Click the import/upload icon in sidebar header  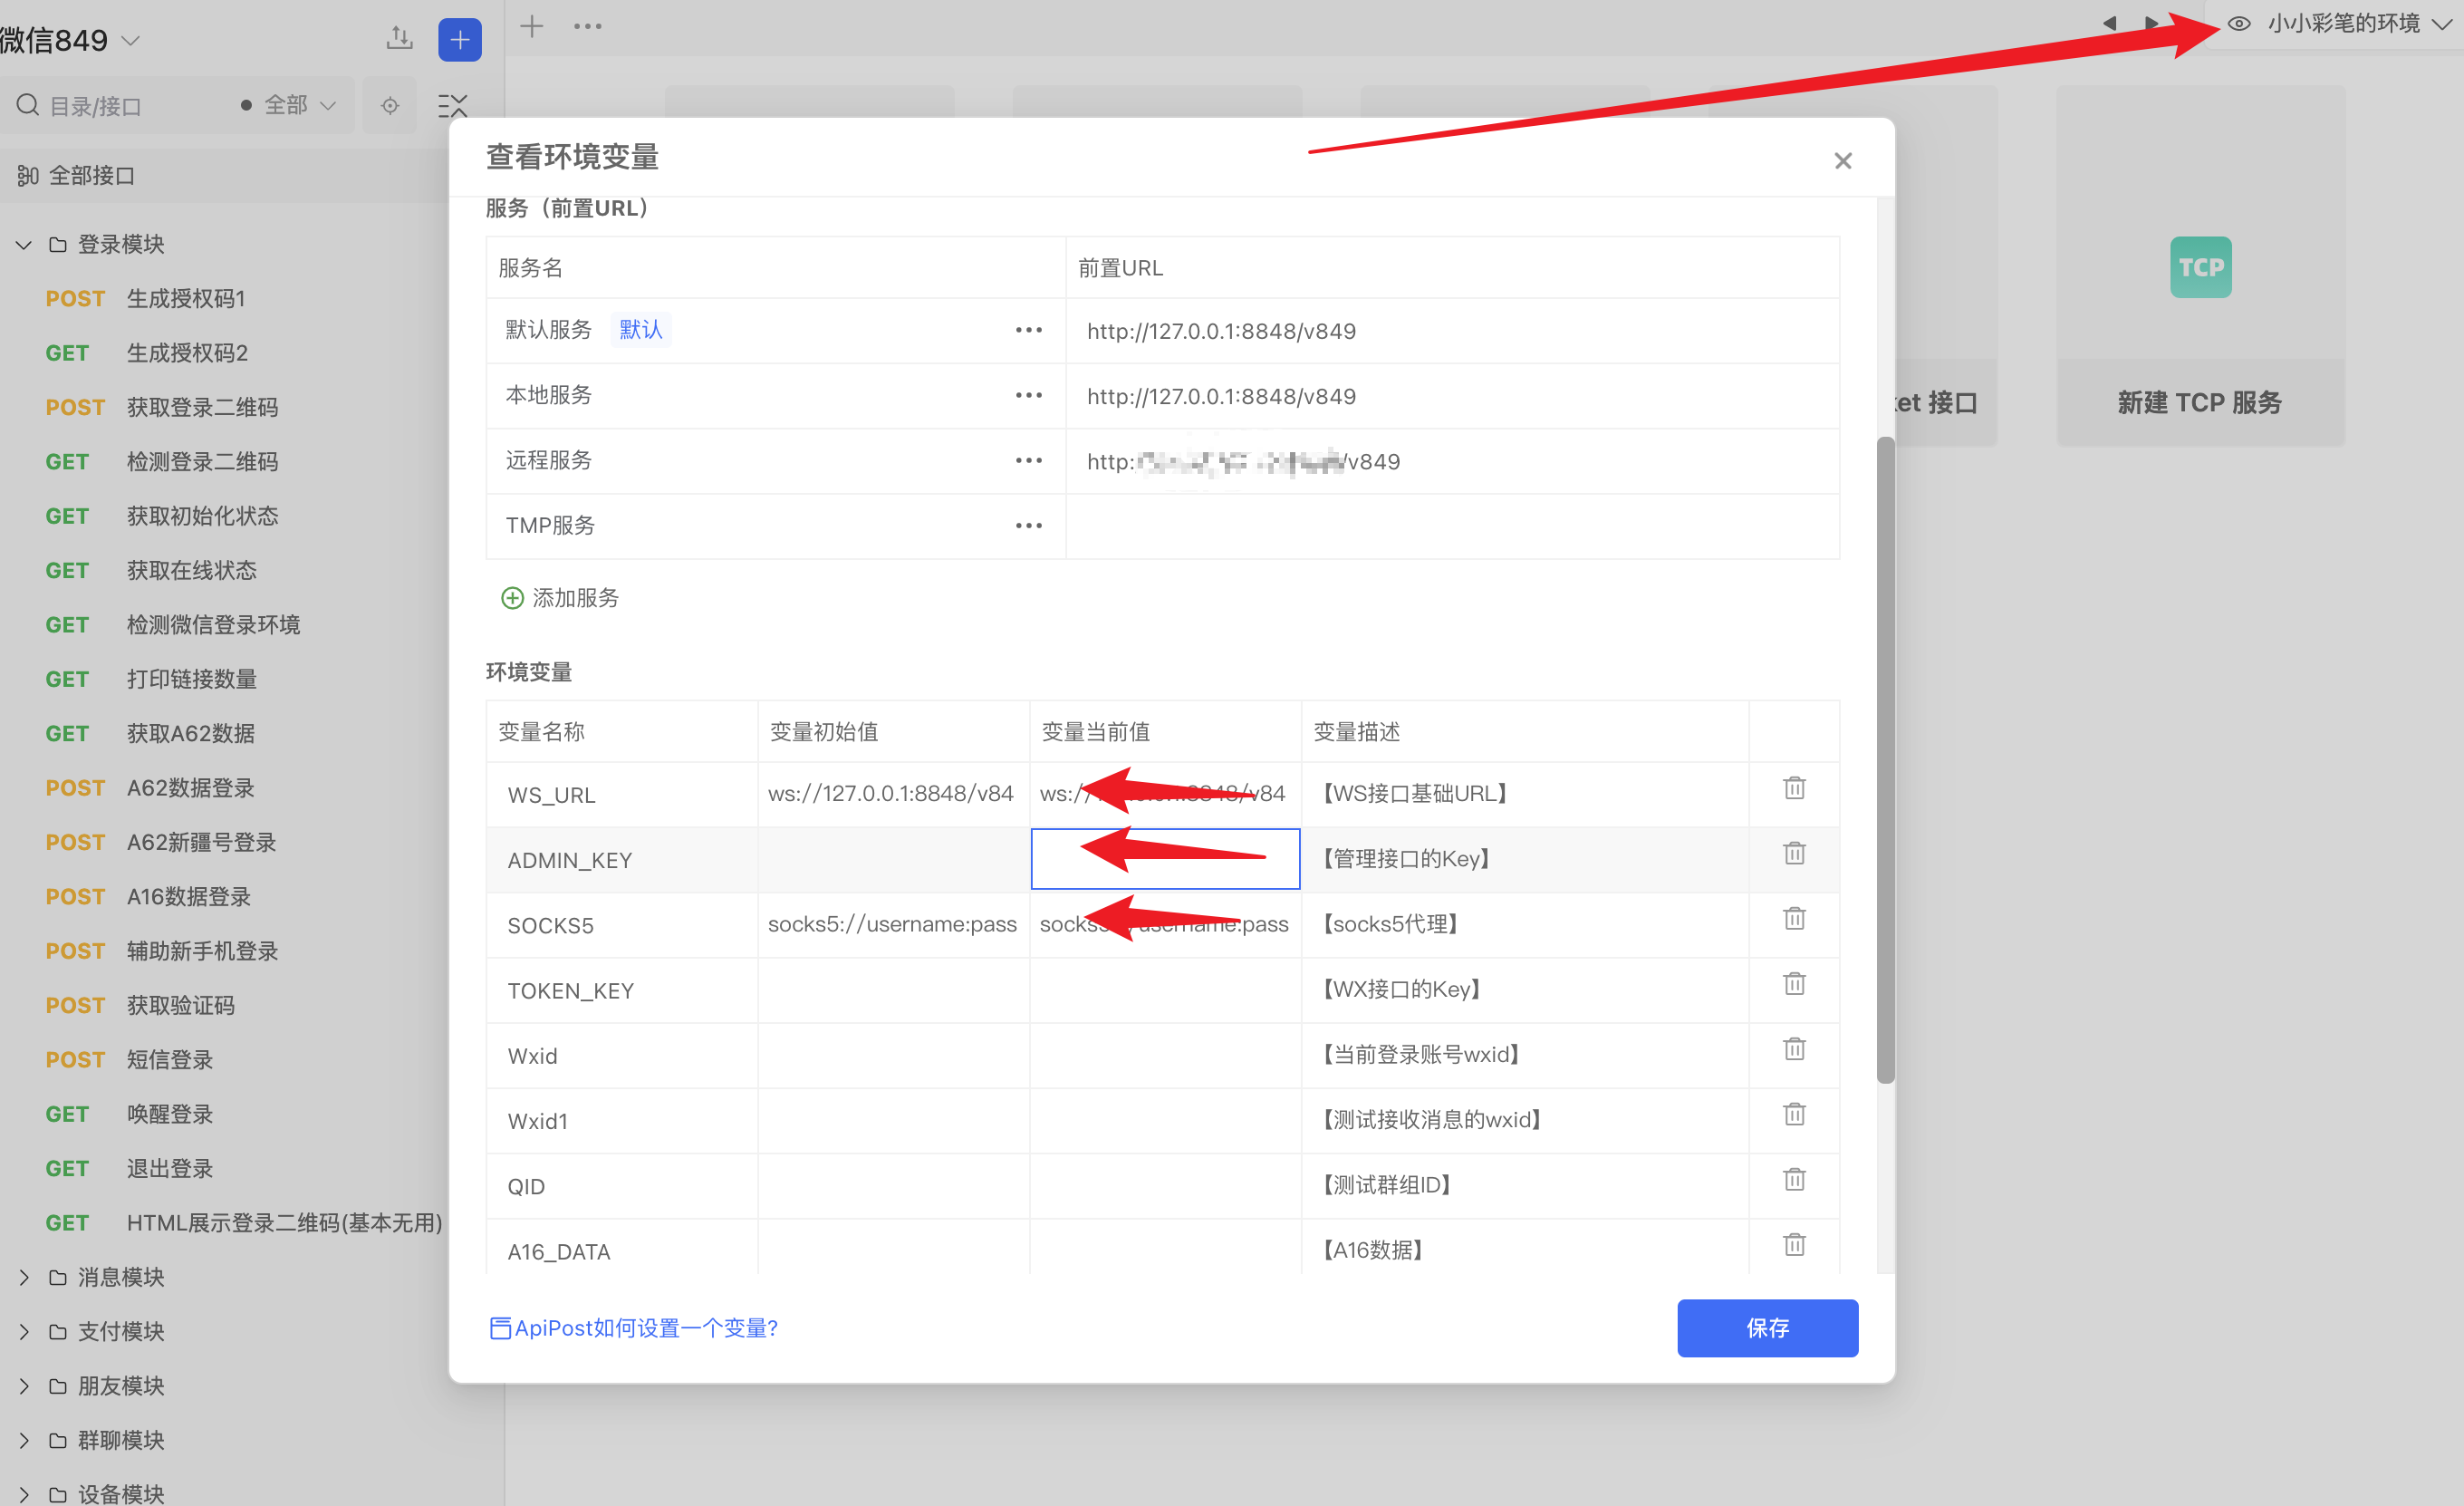pyautogui.click(x=400, y=39)
